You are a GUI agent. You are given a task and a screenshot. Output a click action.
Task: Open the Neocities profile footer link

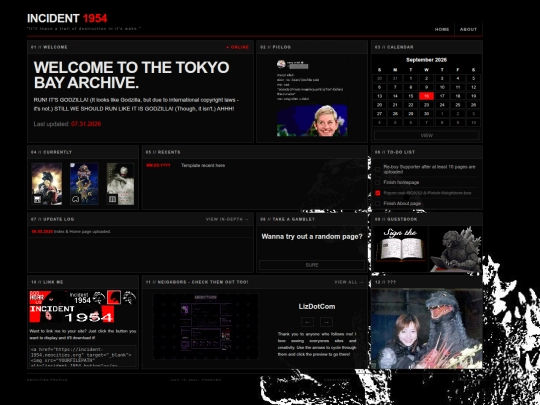pos(47,380)
